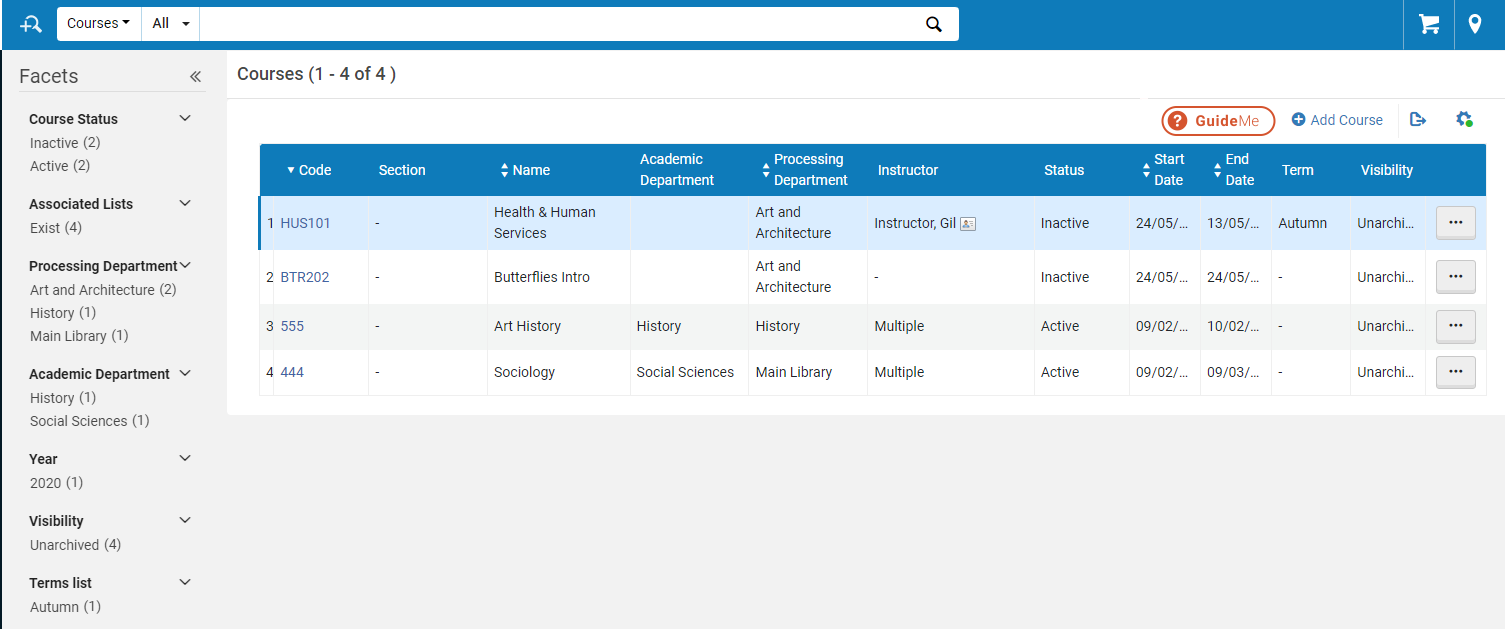Click the location pin icon
This screenshot has height=629, width=1505.
point(1474,24)
